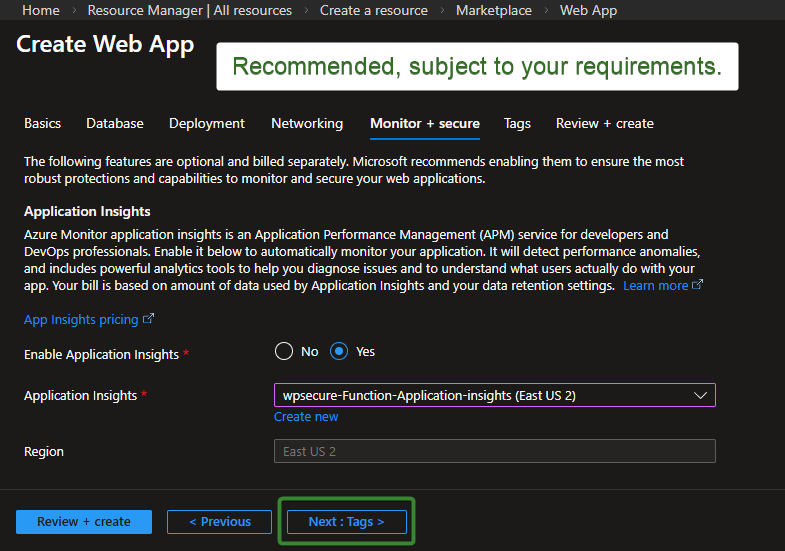Select No for Enable Application Insights
Screen dimensions: 785x551
pos(284,351)
